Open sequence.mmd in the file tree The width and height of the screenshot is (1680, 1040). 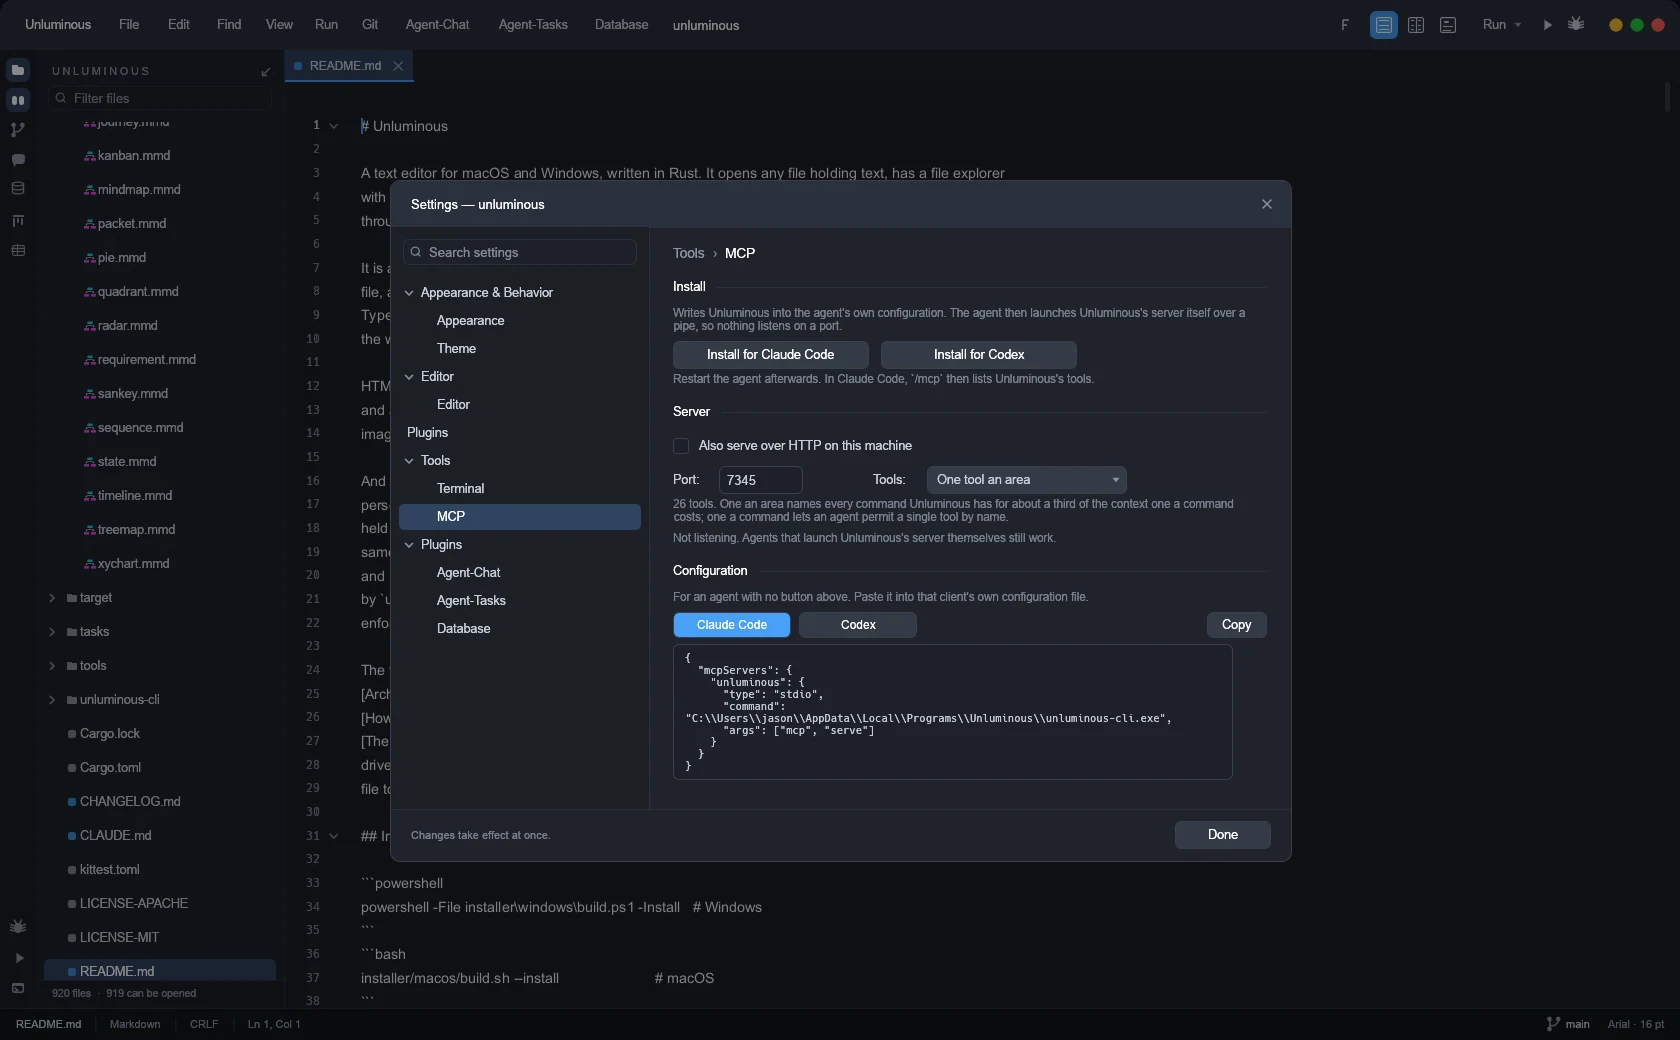pos(140,428)
